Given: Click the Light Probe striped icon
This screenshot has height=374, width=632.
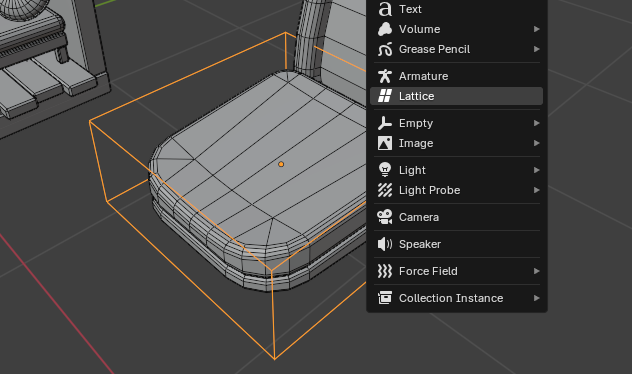Looking at the screenshot, I should point(385,190).
